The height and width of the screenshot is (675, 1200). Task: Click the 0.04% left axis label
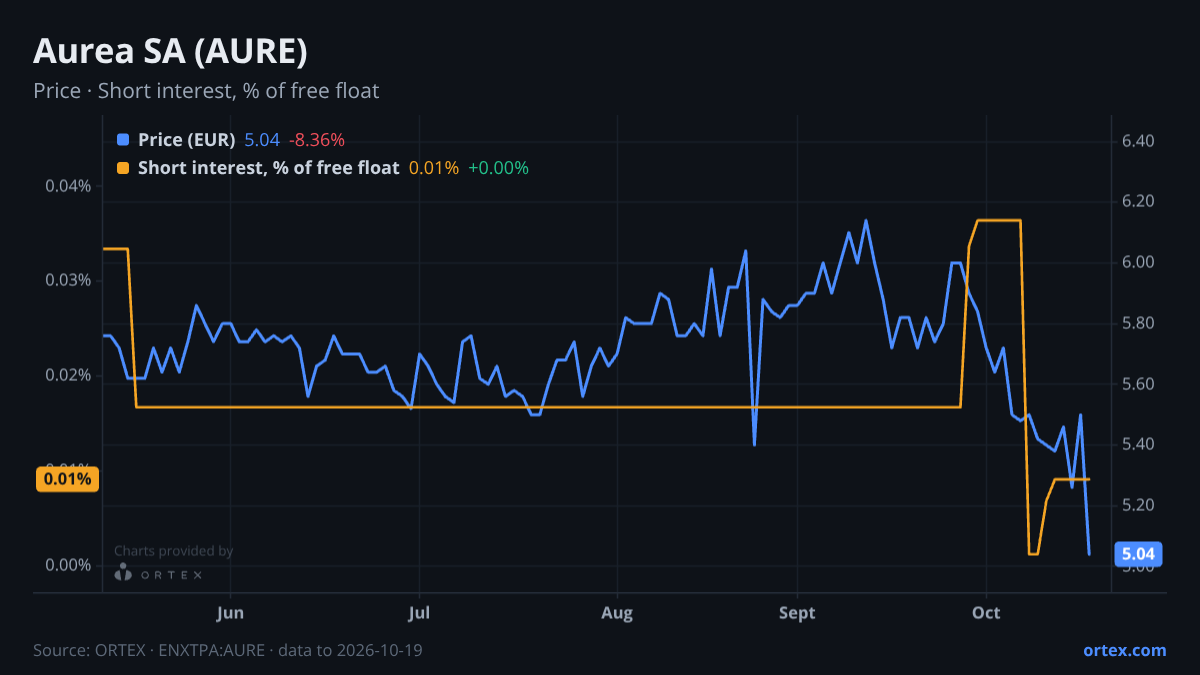tap(69, 185)
